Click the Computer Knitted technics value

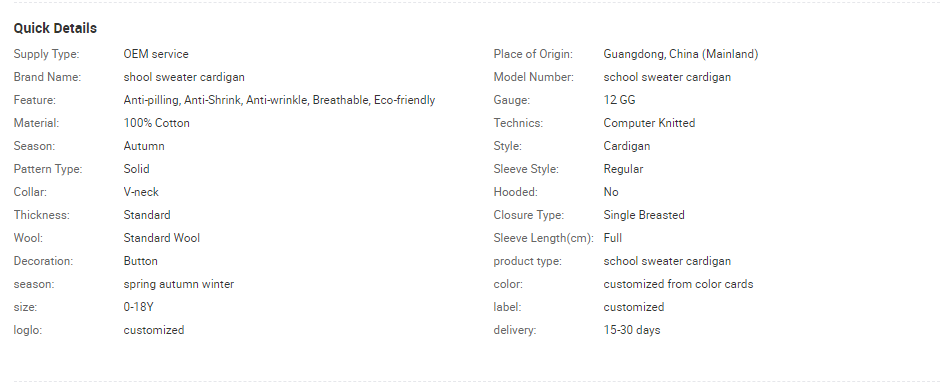tap(649, 123)
